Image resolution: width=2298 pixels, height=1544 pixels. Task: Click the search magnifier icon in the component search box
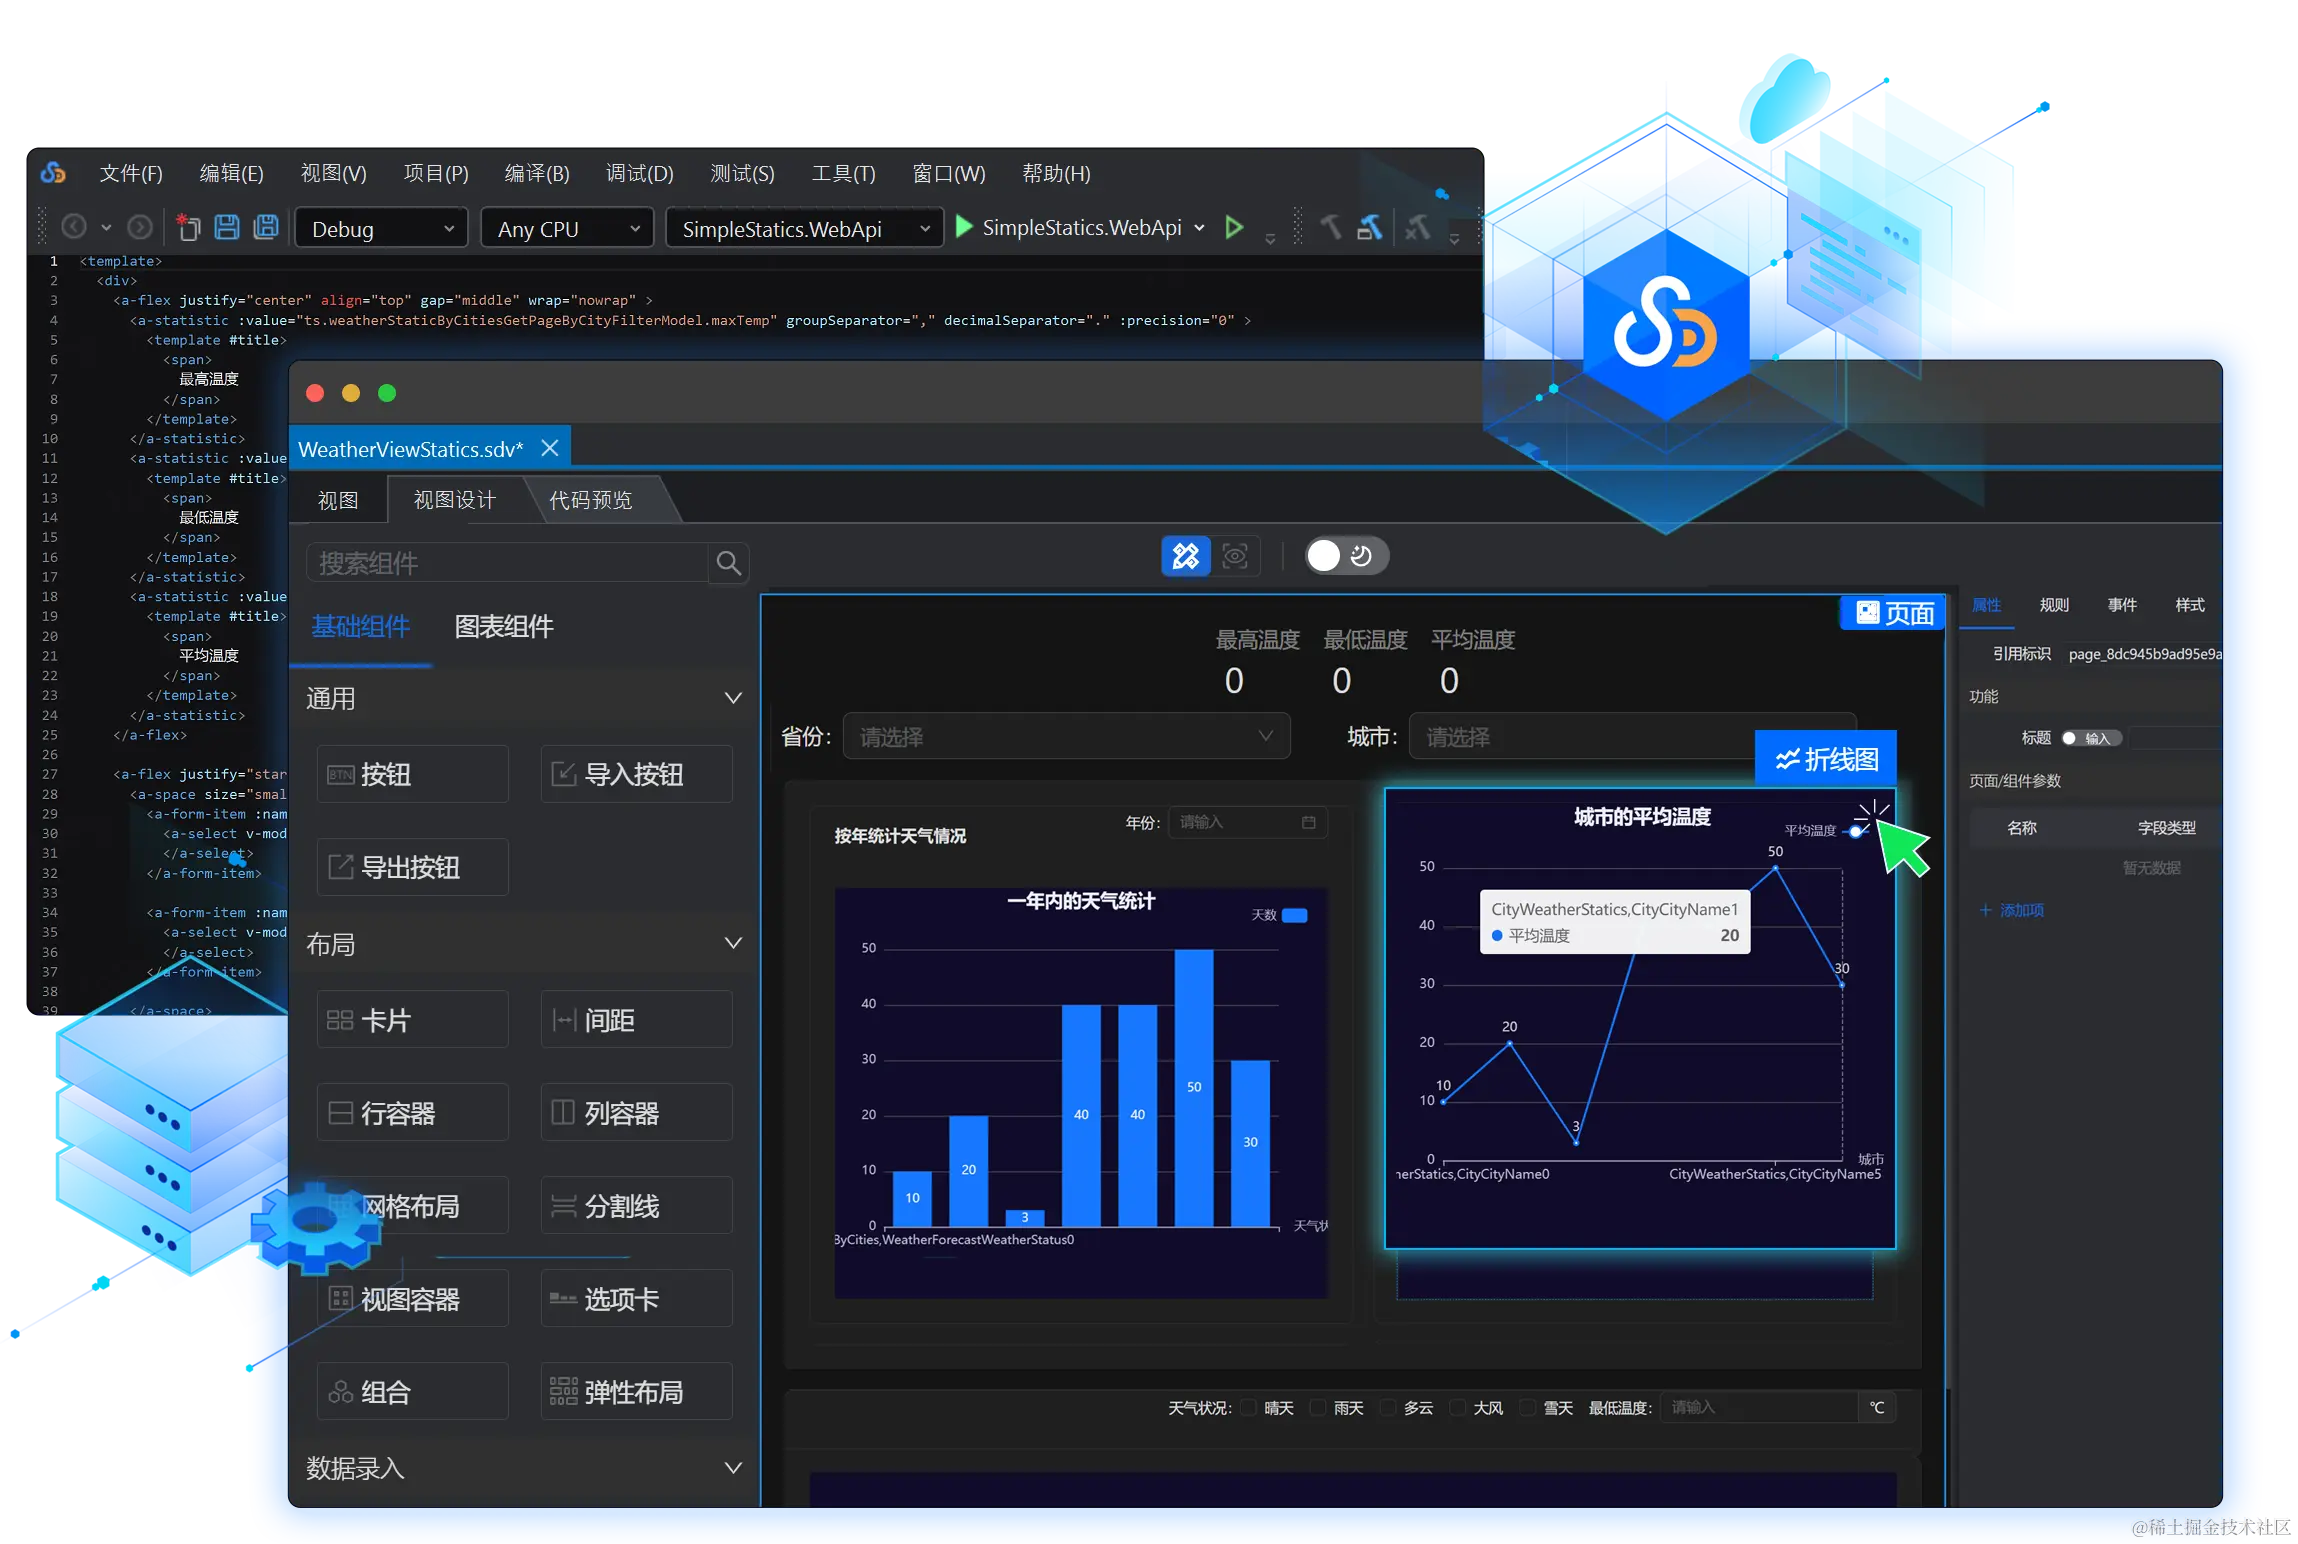coord(728,563)
